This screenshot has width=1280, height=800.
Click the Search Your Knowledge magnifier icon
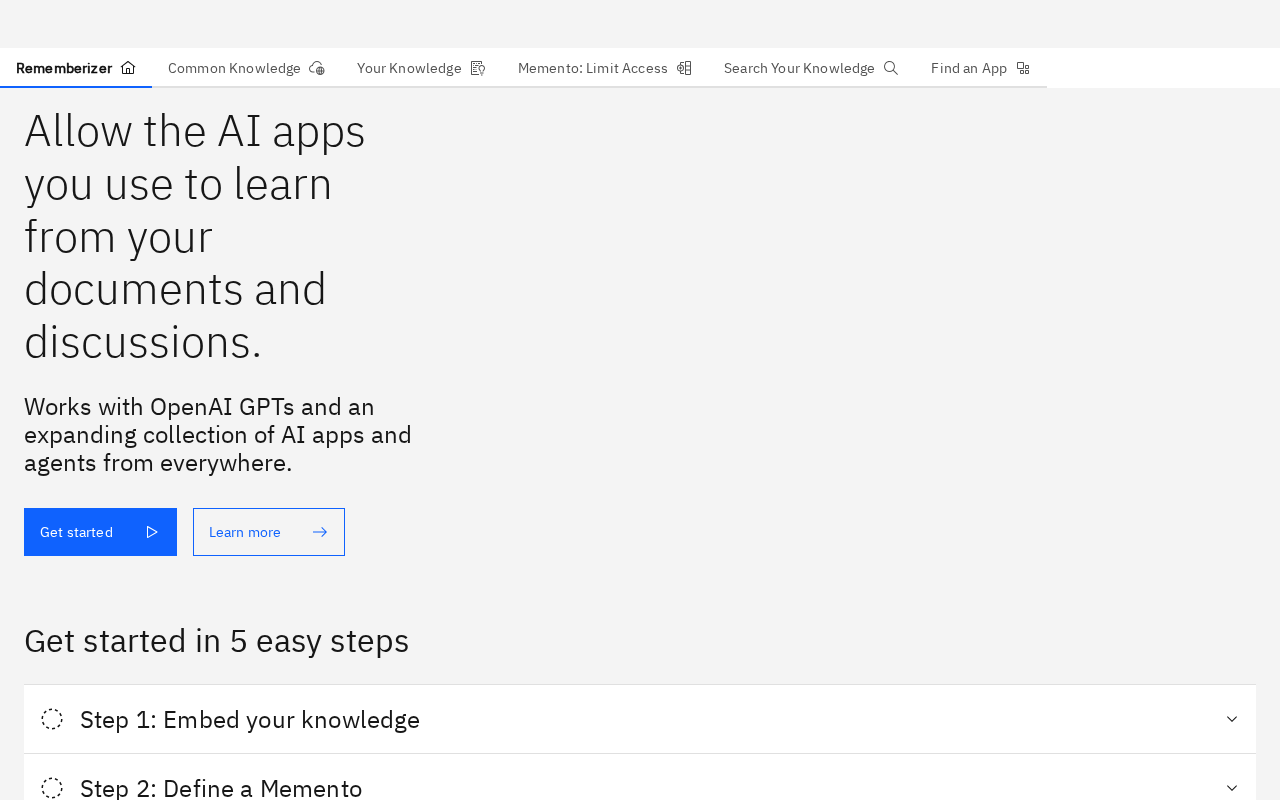coord(891,68)
